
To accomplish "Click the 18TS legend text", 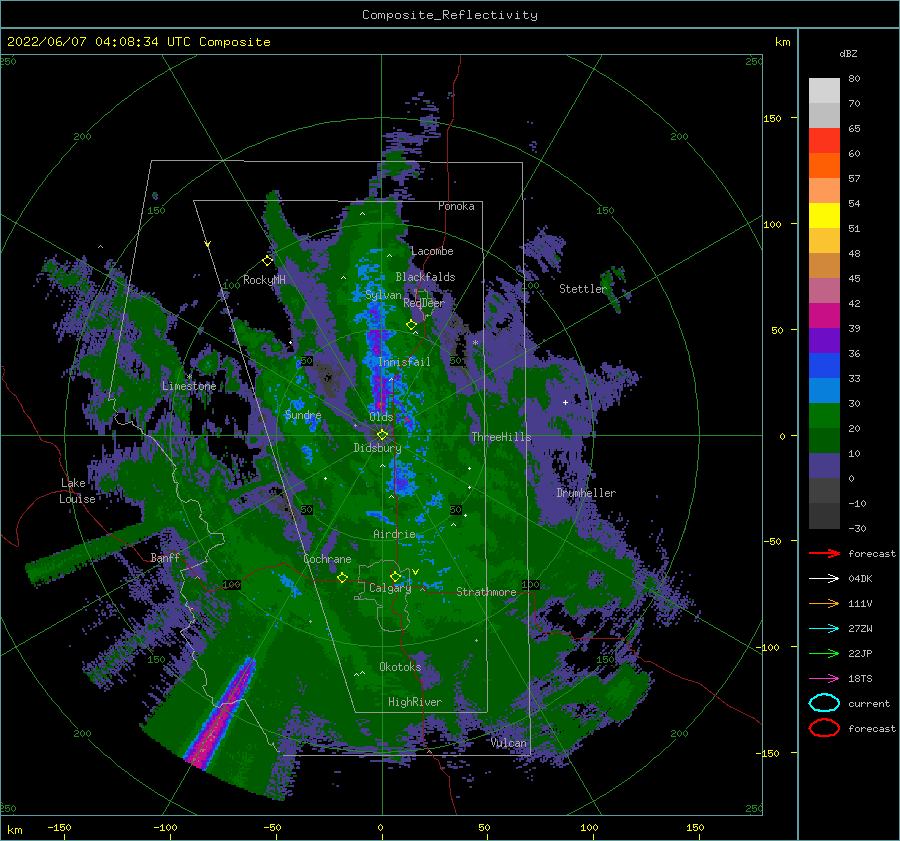I will coord(860,679).
